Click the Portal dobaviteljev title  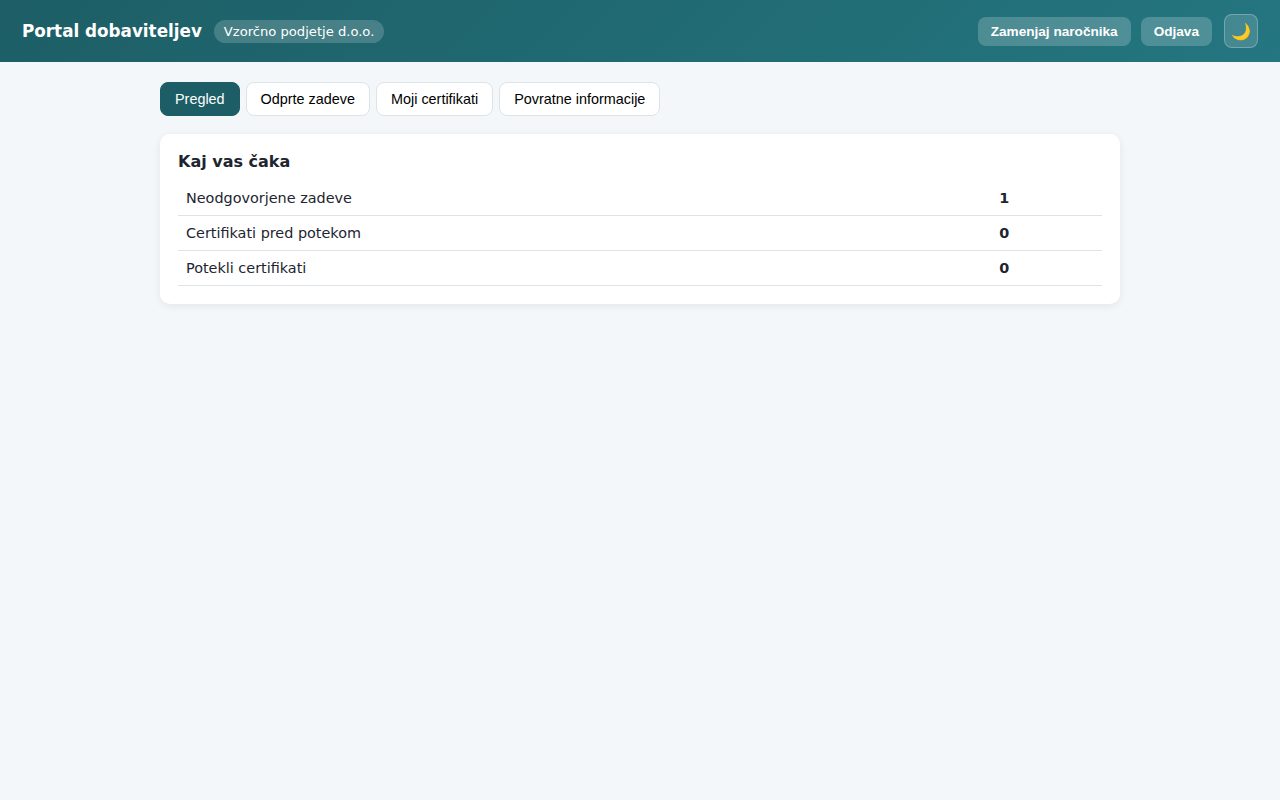(x=112, y=31)
